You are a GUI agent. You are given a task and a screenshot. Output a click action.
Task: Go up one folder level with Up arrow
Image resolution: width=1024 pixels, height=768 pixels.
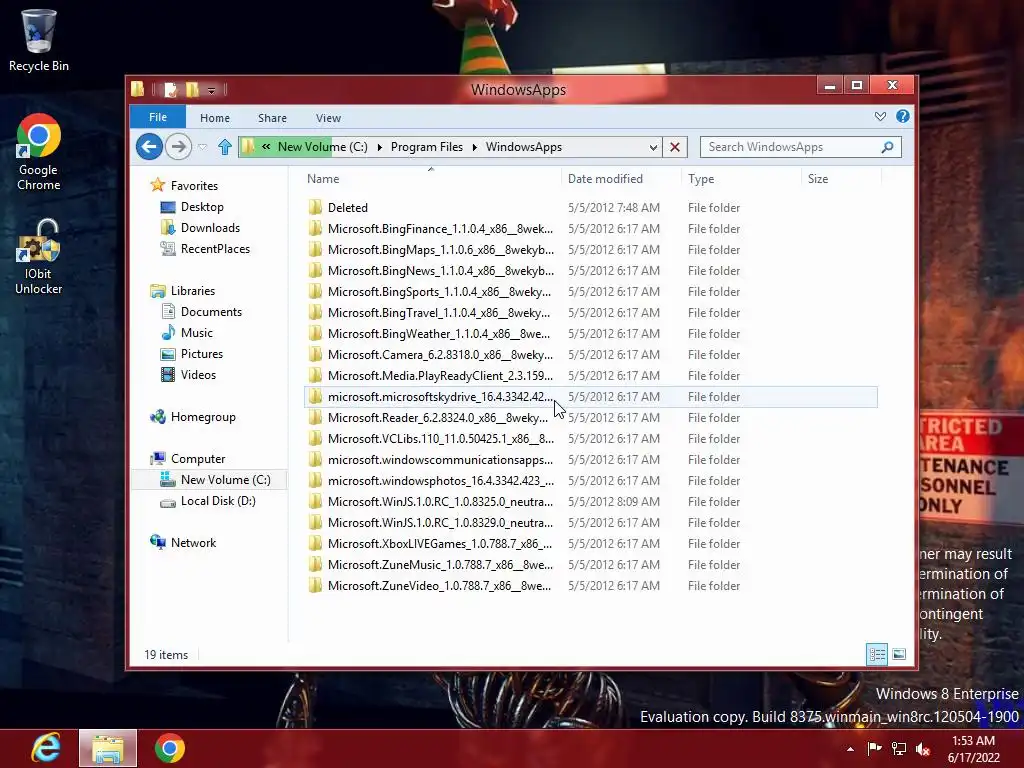pos(225,147)
